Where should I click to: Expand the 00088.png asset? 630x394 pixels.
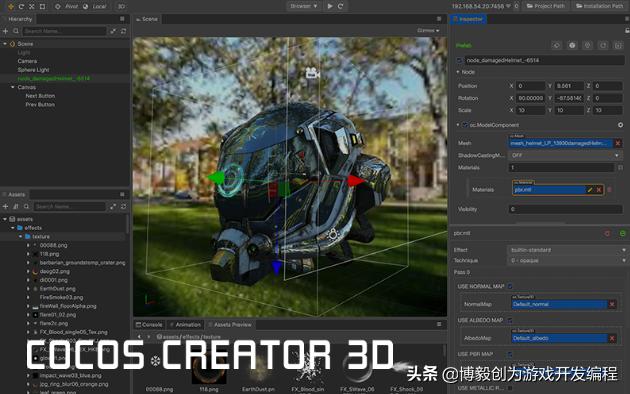28,245
